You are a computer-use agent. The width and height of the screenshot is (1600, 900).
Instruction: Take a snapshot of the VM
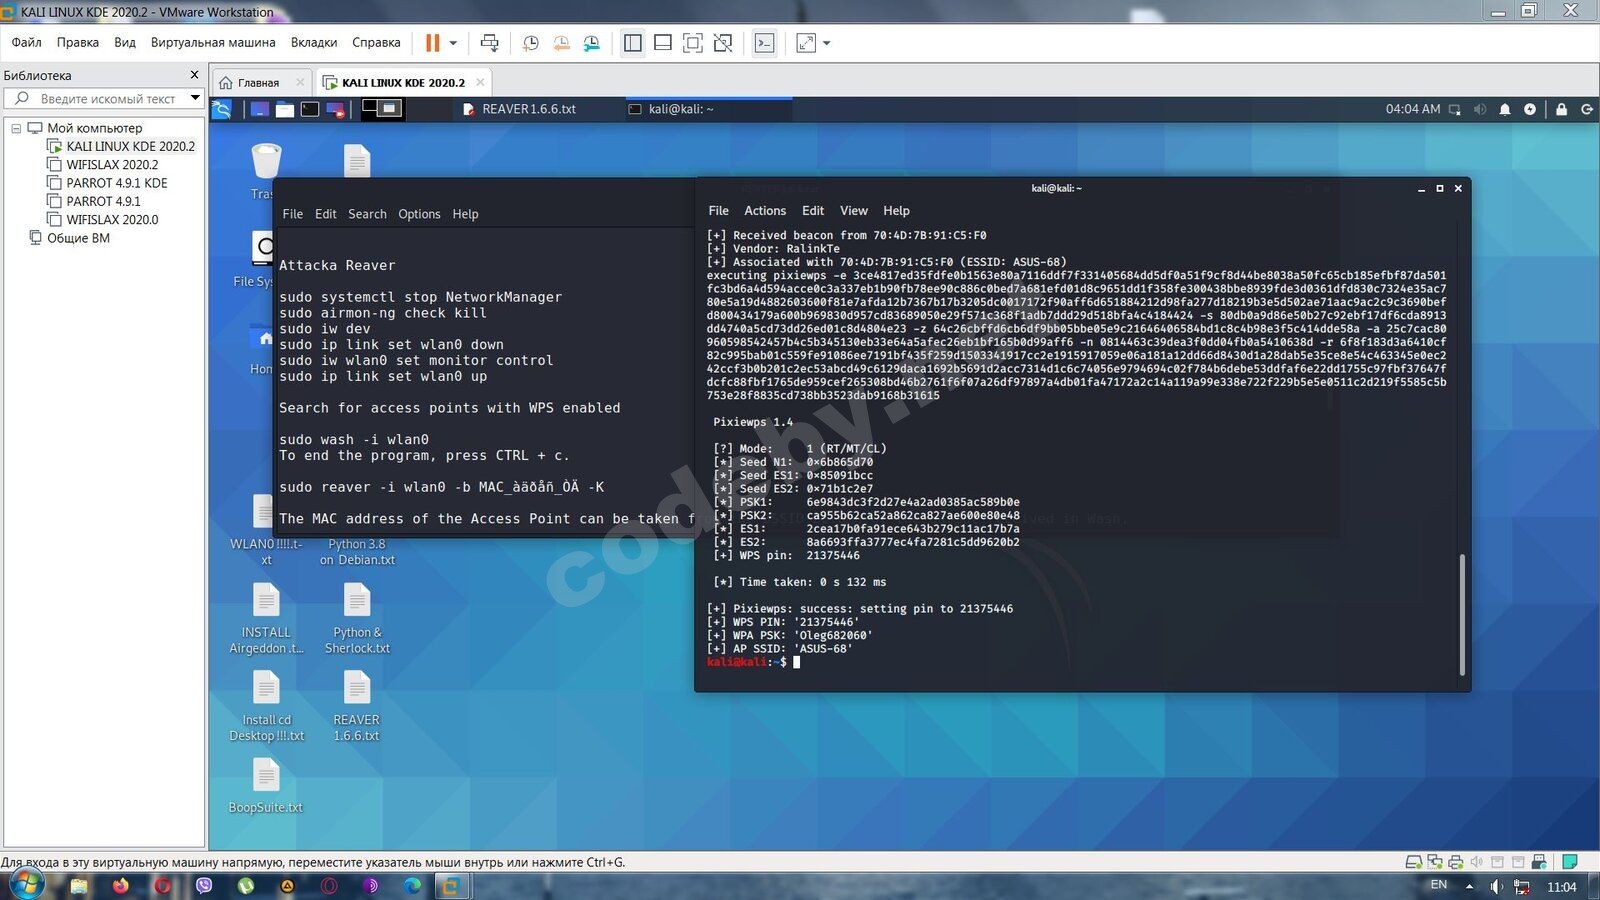pyautogui.click(x=530, y=43)
